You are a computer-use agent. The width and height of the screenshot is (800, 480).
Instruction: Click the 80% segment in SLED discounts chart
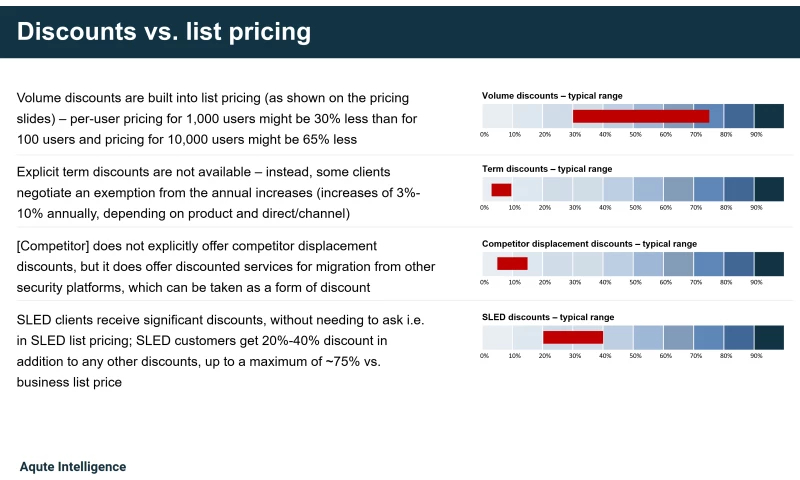pyautogui.click(x=739, y=337)
